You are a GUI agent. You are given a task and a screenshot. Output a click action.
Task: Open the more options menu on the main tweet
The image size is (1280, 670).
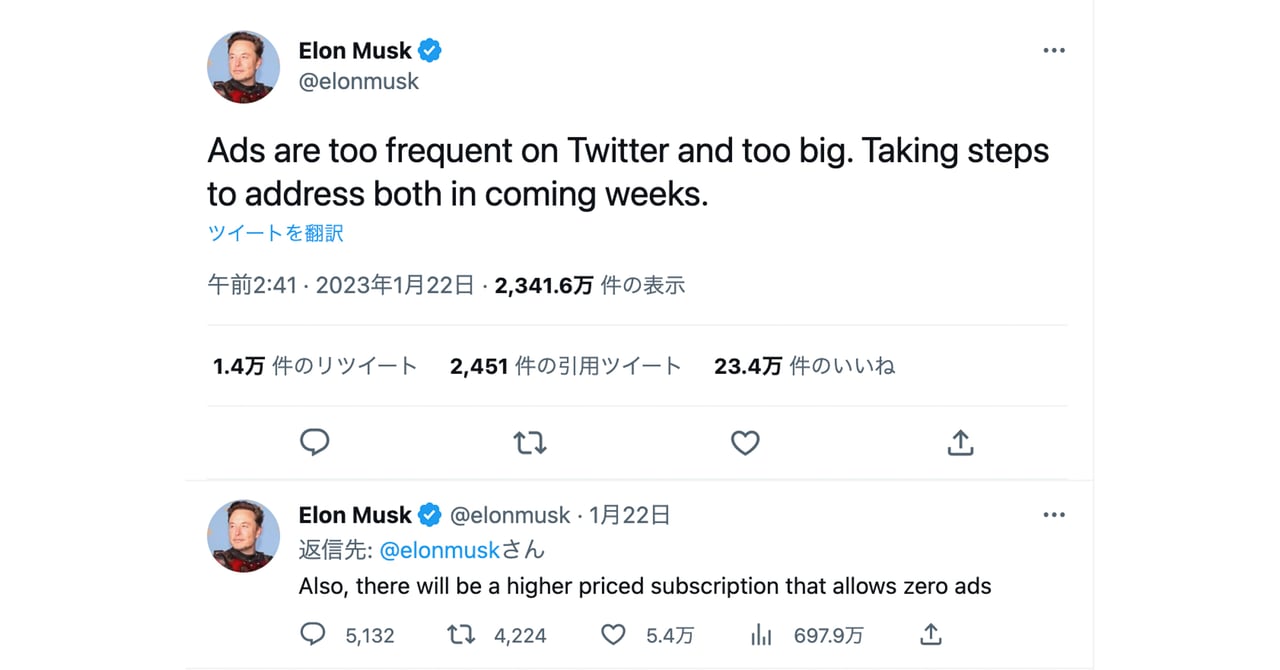(x=1053, y=49)
